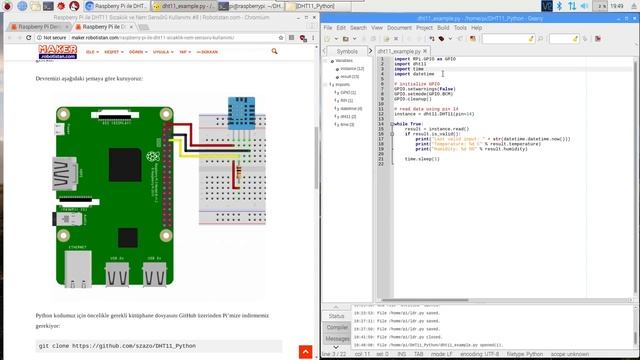This screenshot has width=640, height=360.
Task: Select the Status tab in message panel
Action: coord(336,316)
